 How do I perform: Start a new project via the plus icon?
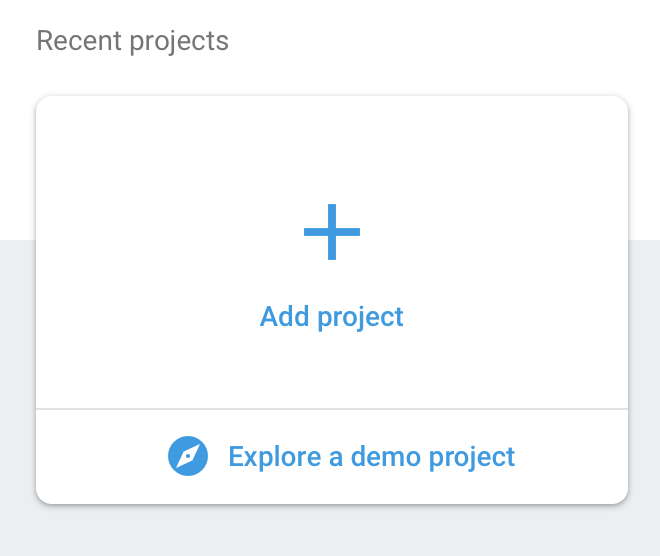(x=332, y=232)
